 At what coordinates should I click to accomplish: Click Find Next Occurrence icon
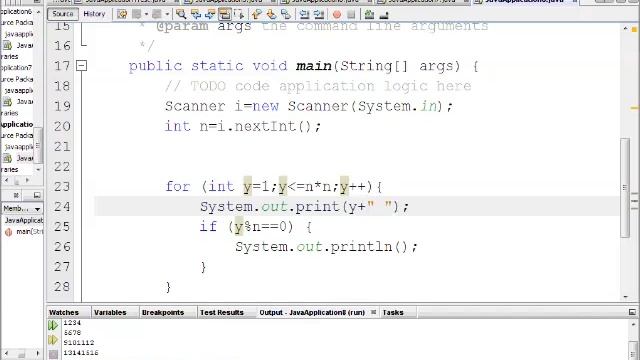pyautogui.click(x=210, y=14)
